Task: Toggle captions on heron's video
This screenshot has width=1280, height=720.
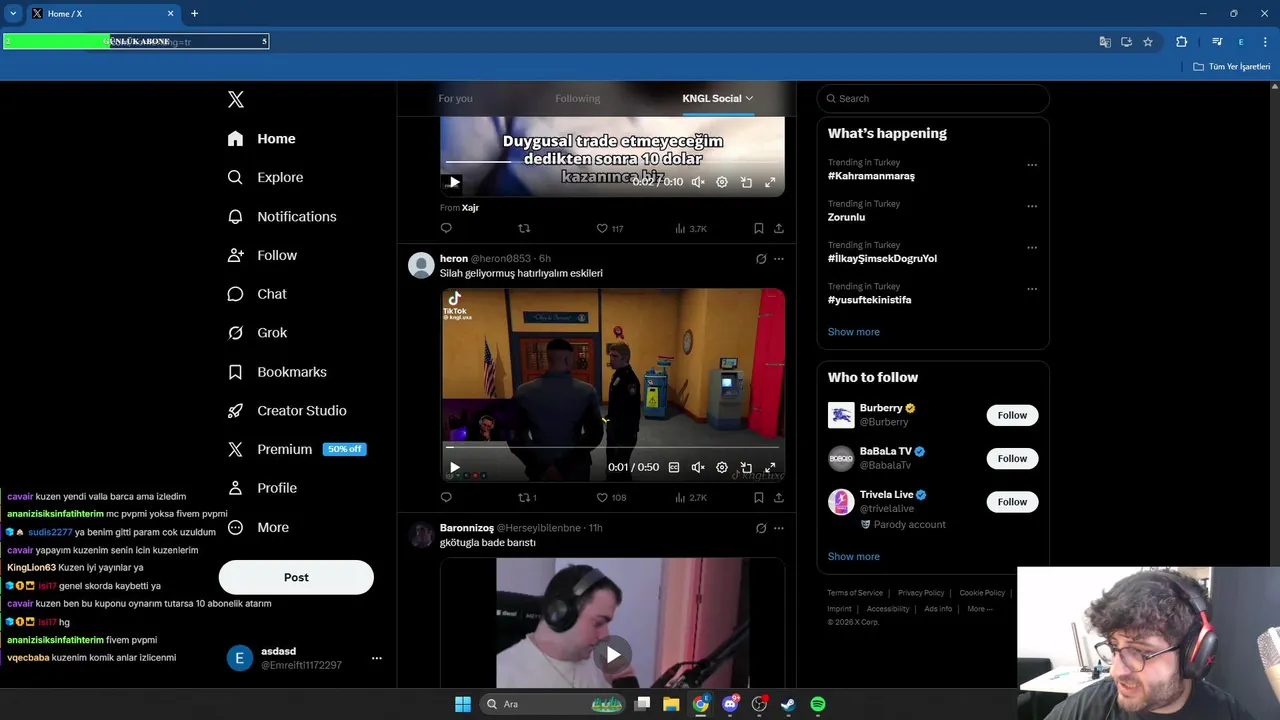Action: pos(674,467)
